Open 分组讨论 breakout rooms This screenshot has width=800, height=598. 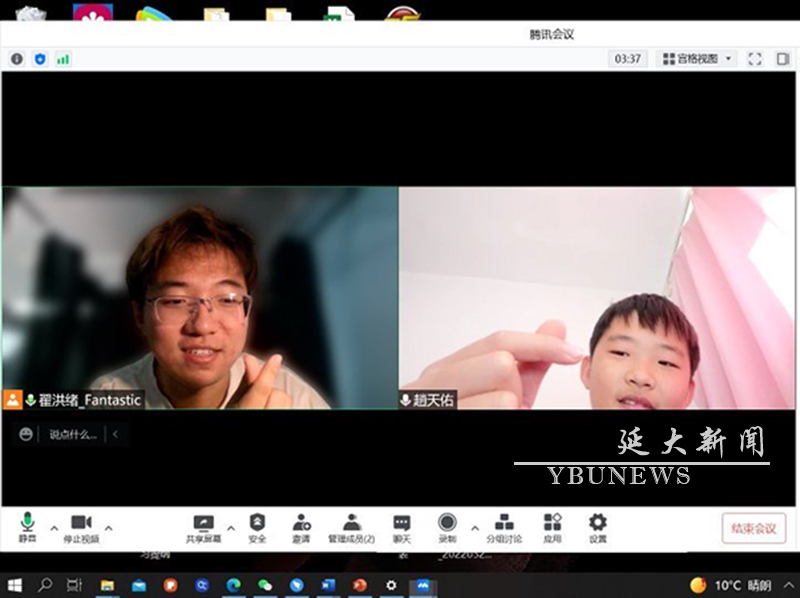504,527
